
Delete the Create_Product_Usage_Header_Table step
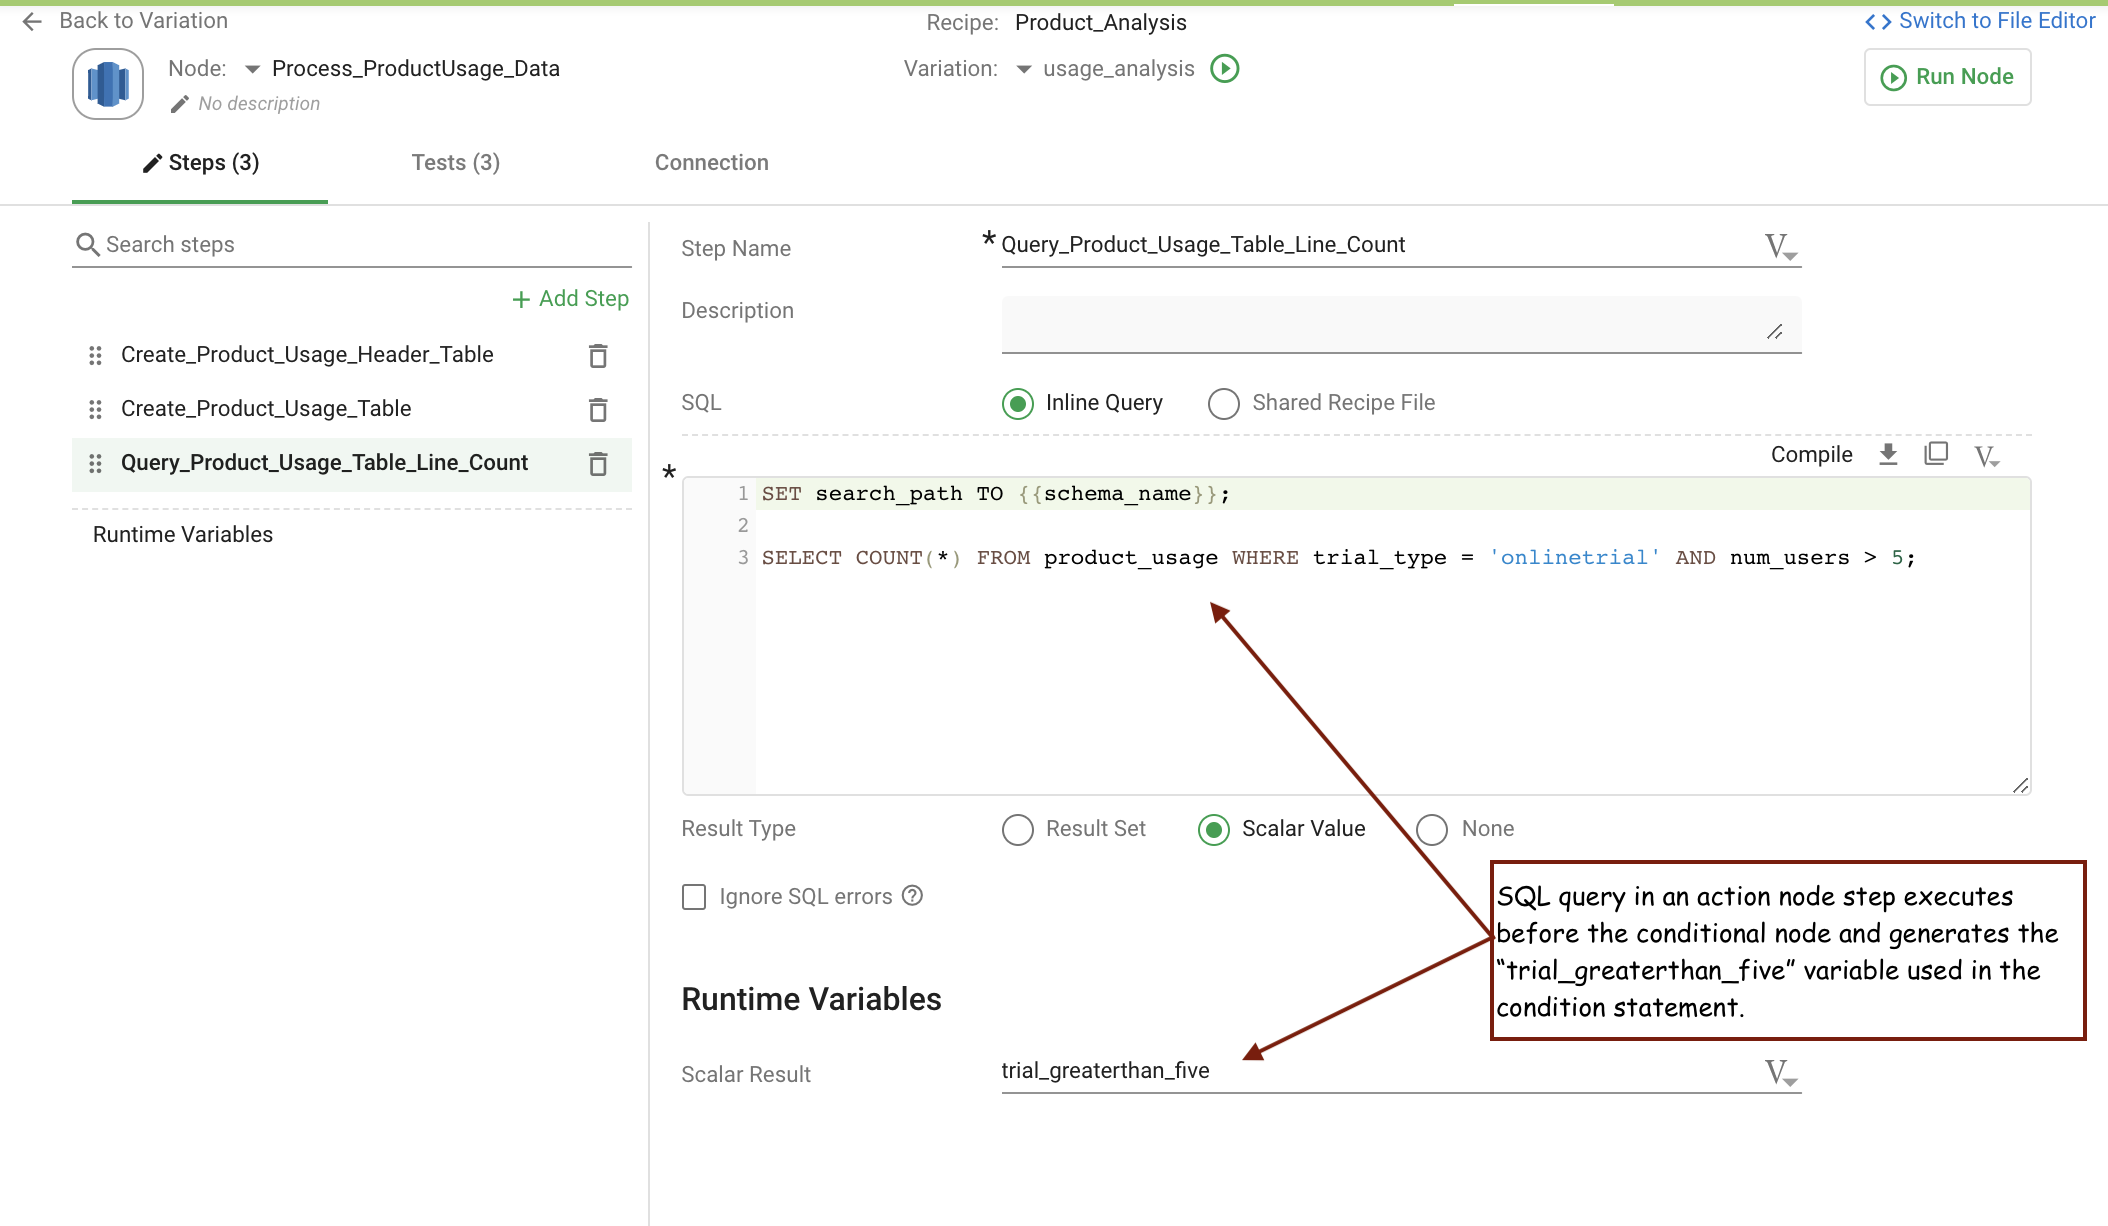click(x=598, y=356)
